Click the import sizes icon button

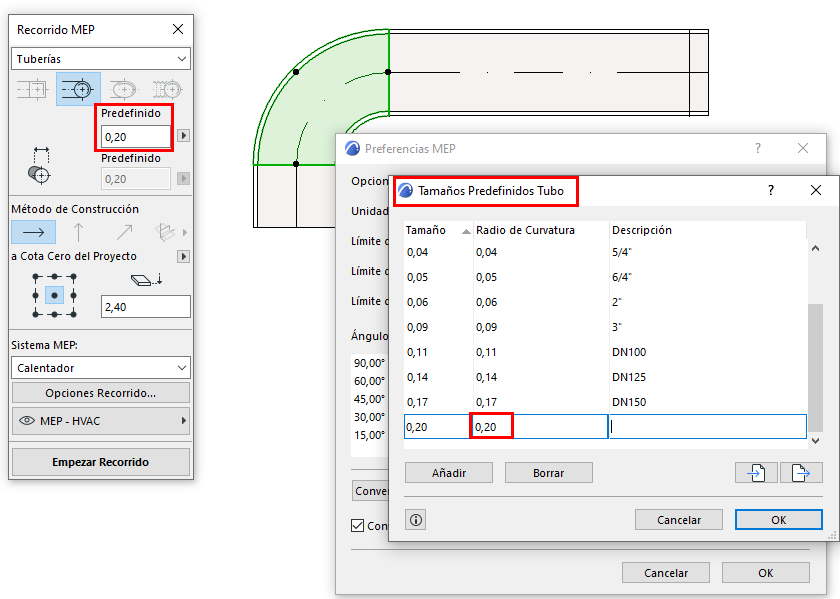[756, 473]
